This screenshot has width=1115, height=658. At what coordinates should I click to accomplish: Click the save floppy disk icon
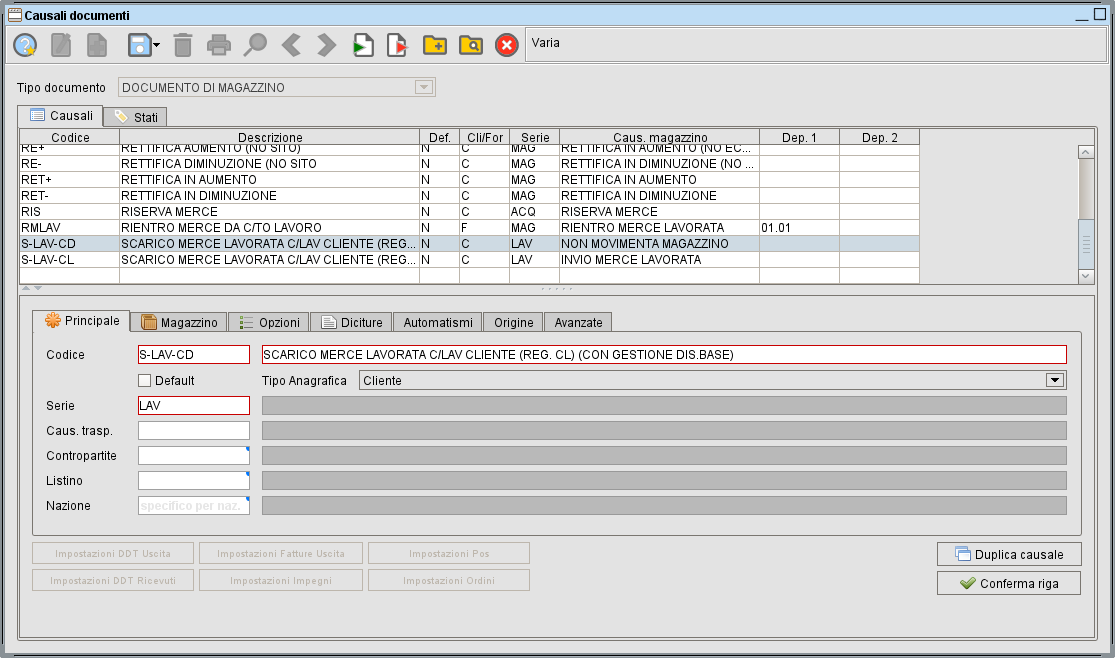[138, 44]
